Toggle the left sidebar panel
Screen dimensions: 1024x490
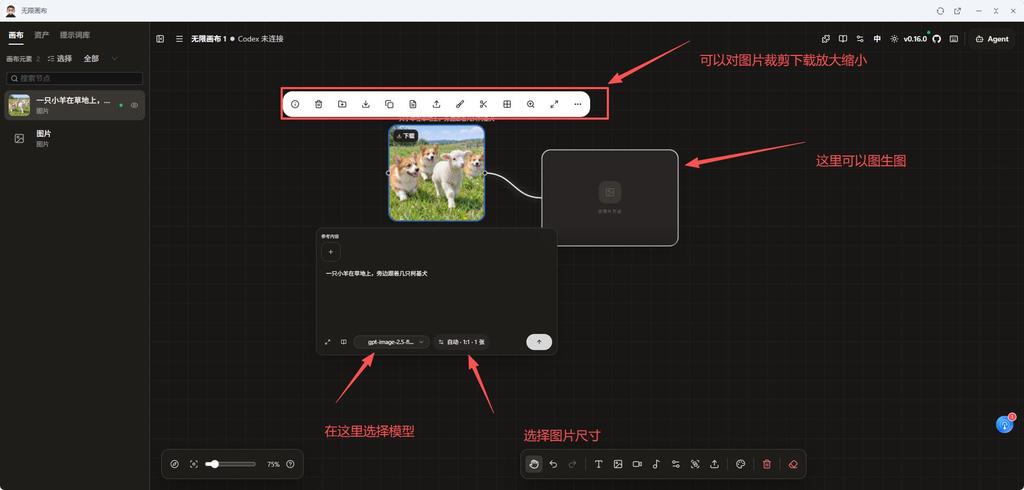pos(160,39)
